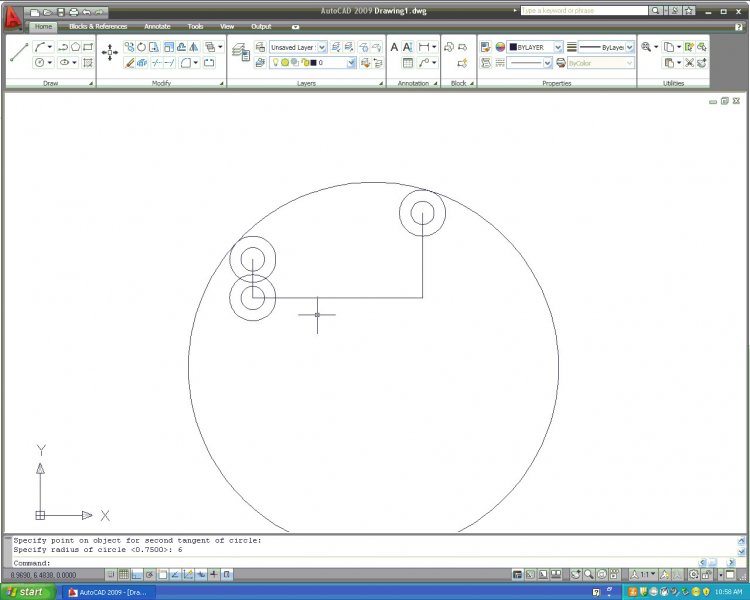This screenshot has width=750, height=600.
Task: Open the Blocks & References tab
Action: pos(97,26)
